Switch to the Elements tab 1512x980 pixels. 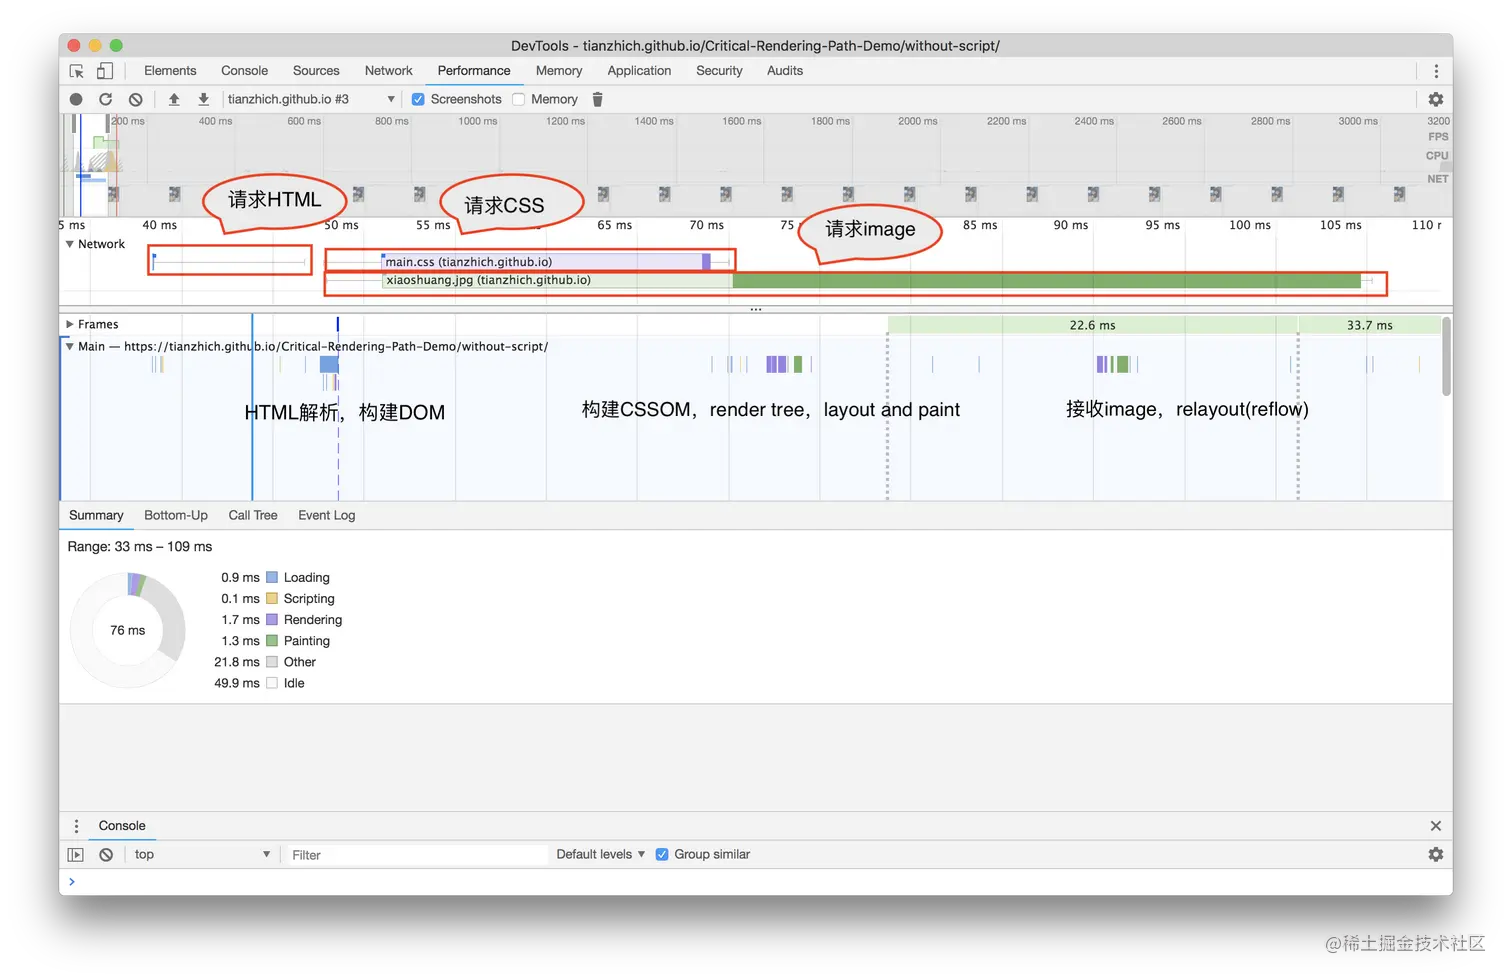[x=170, y=71]
